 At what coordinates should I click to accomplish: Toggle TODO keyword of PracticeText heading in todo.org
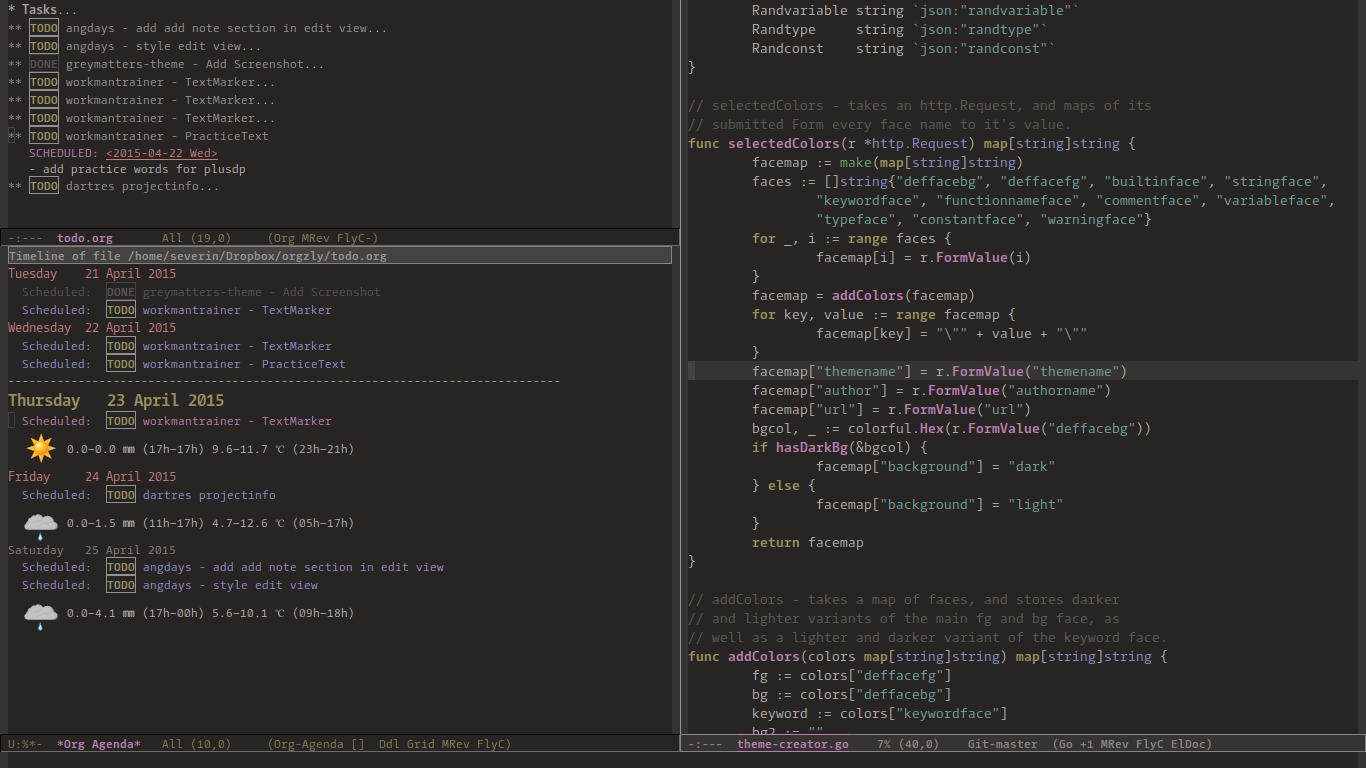click(x=44, y=136)
